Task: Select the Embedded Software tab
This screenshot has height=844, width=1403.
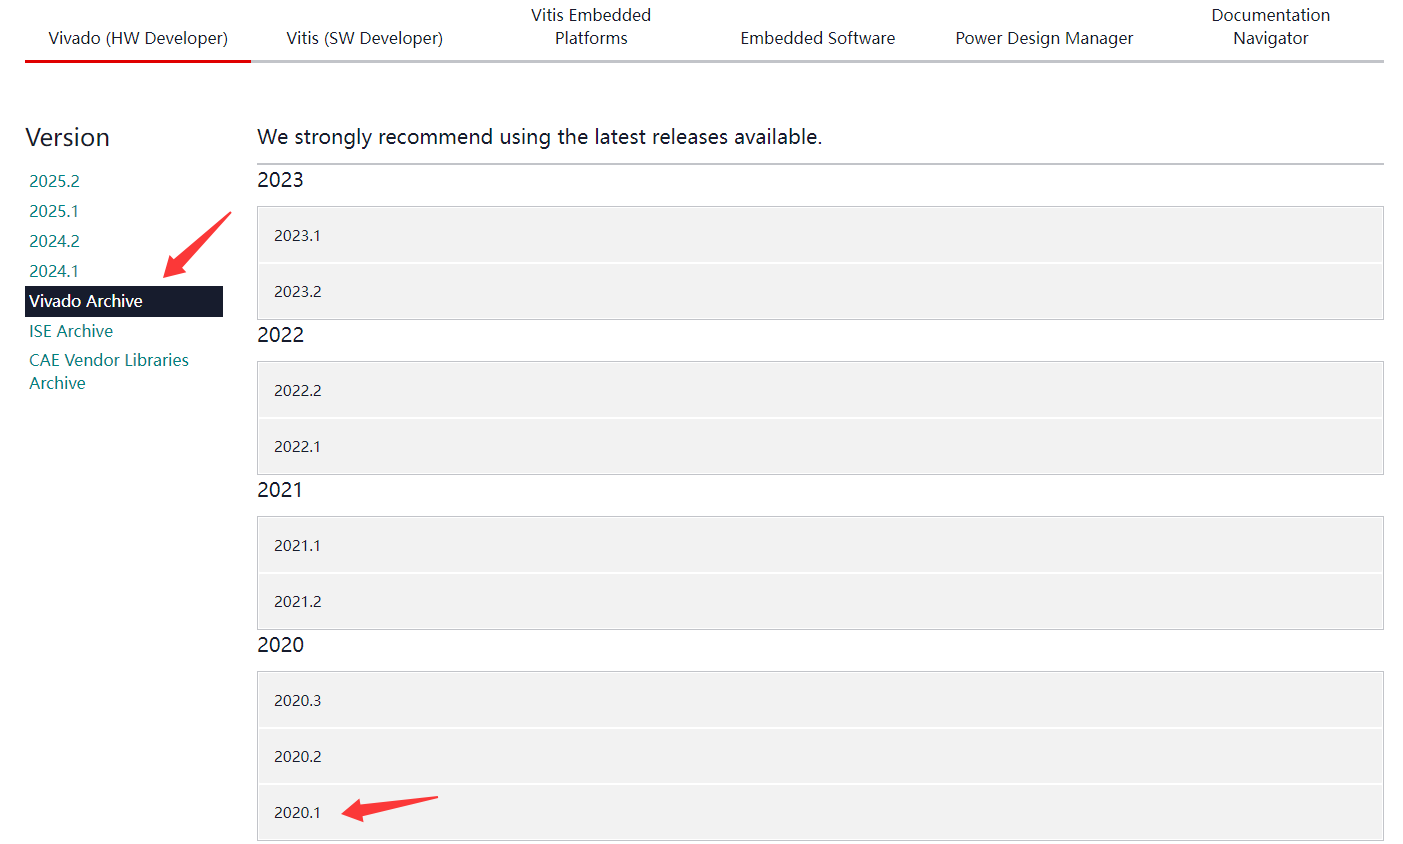Action: click(x=818, y=38)
